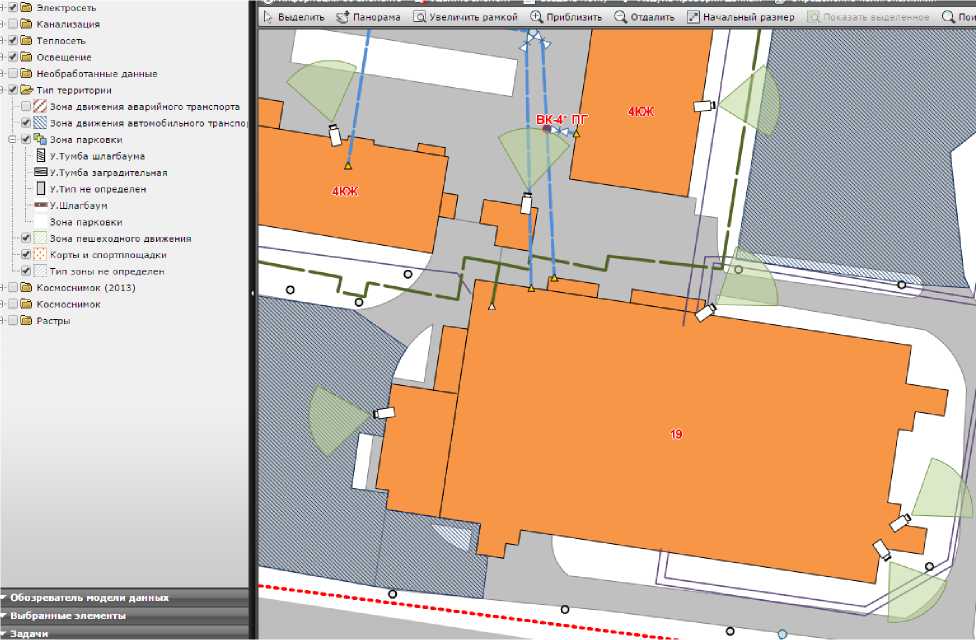
Task: Open the 'Выбранные элементы' panel
Action: (x=68, y=615)
